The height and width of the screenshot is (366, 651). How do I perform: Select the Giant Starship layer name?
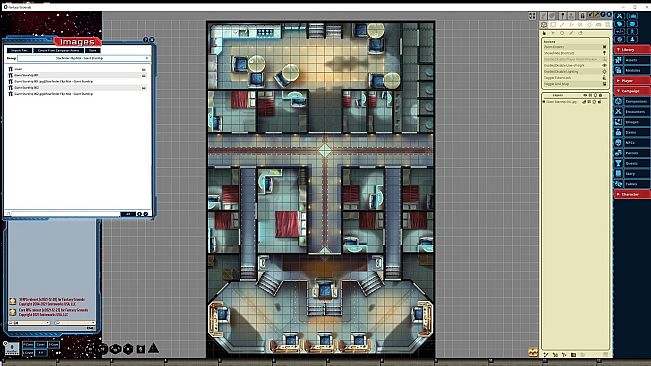[562, 102]
